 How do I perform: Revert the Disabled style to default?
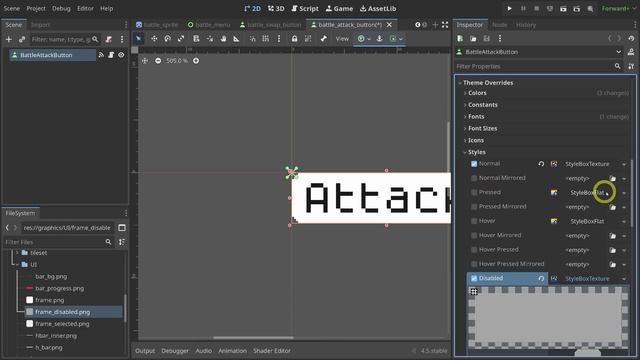[541, 278]
